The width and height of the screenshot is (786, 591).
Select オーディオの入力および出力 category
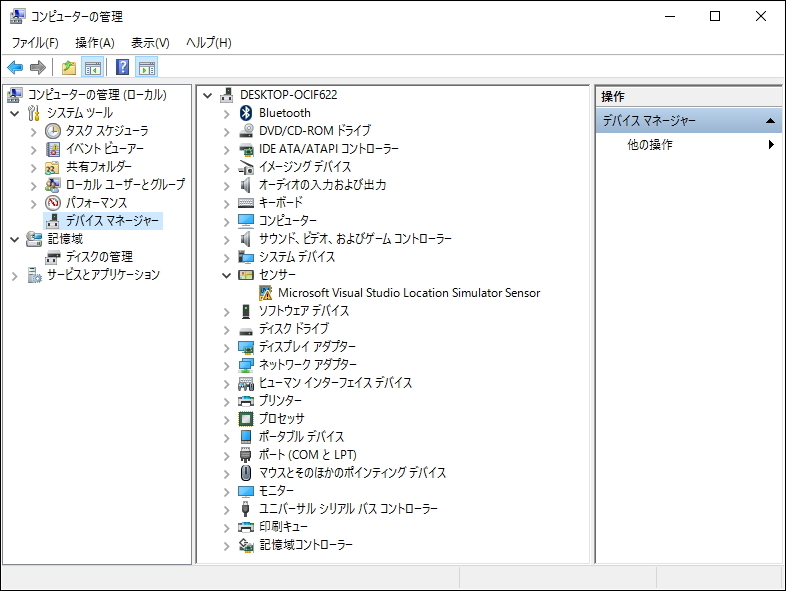click(322, 185)
